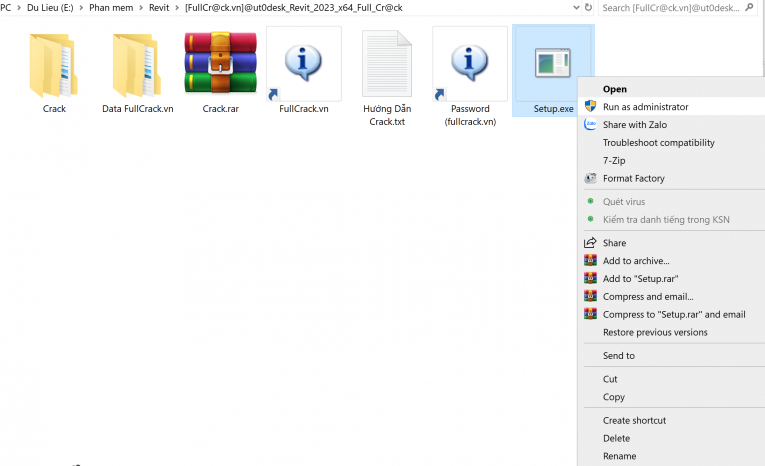Select the Setup.exe file icon
The width and height of the screenshot is (765, 466).
(553, 62)
